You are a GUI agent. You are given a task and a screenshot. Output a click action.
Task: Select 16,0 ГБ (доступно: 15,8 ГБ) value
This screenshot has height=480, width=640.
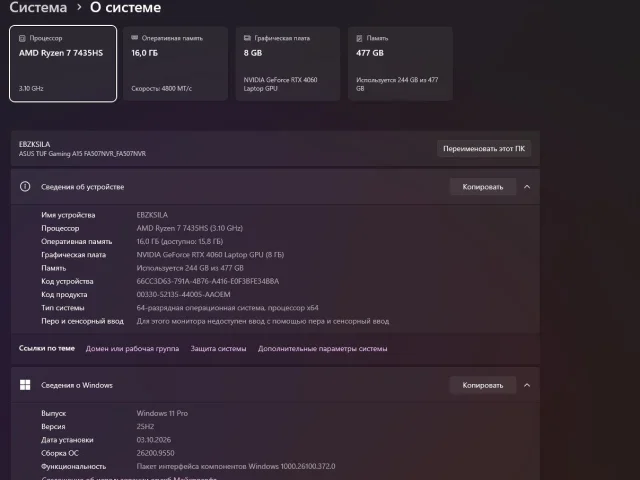coord(180,241)
